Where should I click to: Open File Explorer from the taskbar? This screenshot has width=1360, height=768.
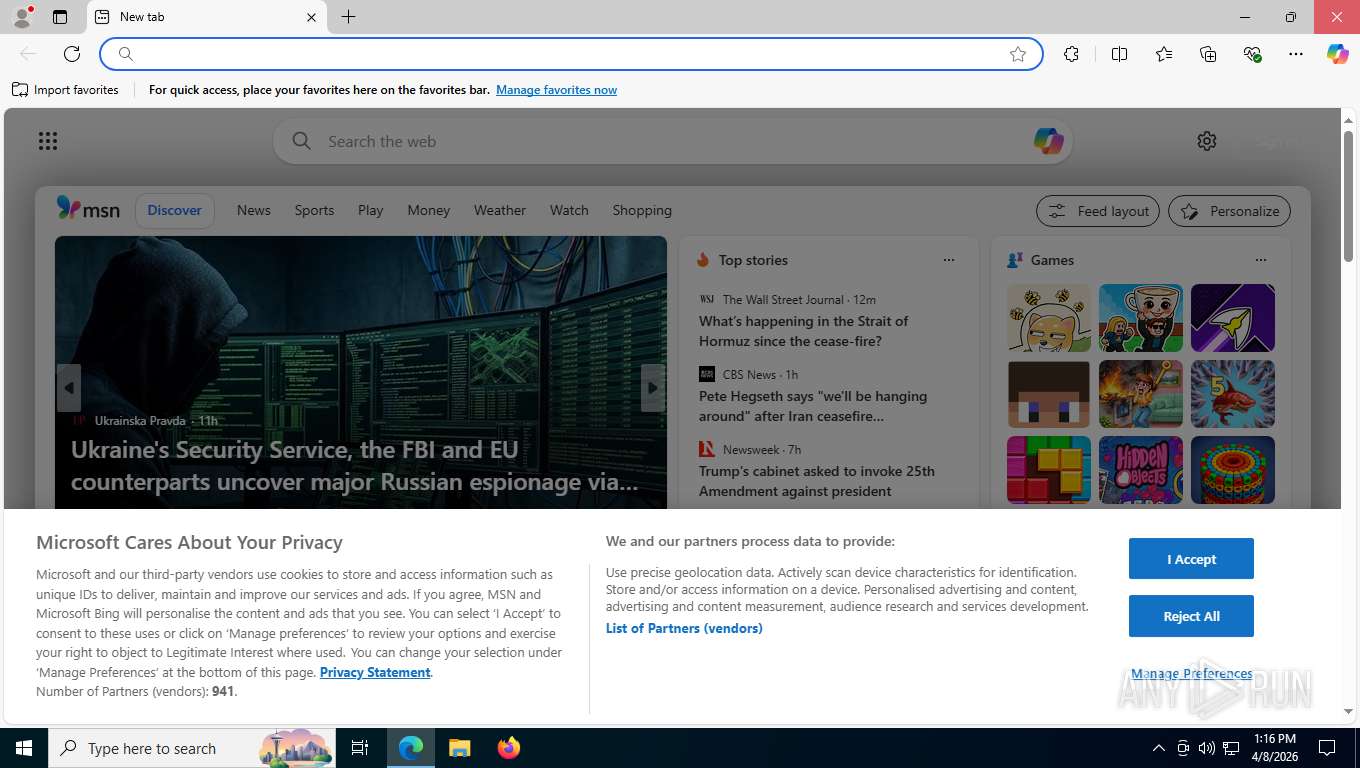tap(459, 748)
